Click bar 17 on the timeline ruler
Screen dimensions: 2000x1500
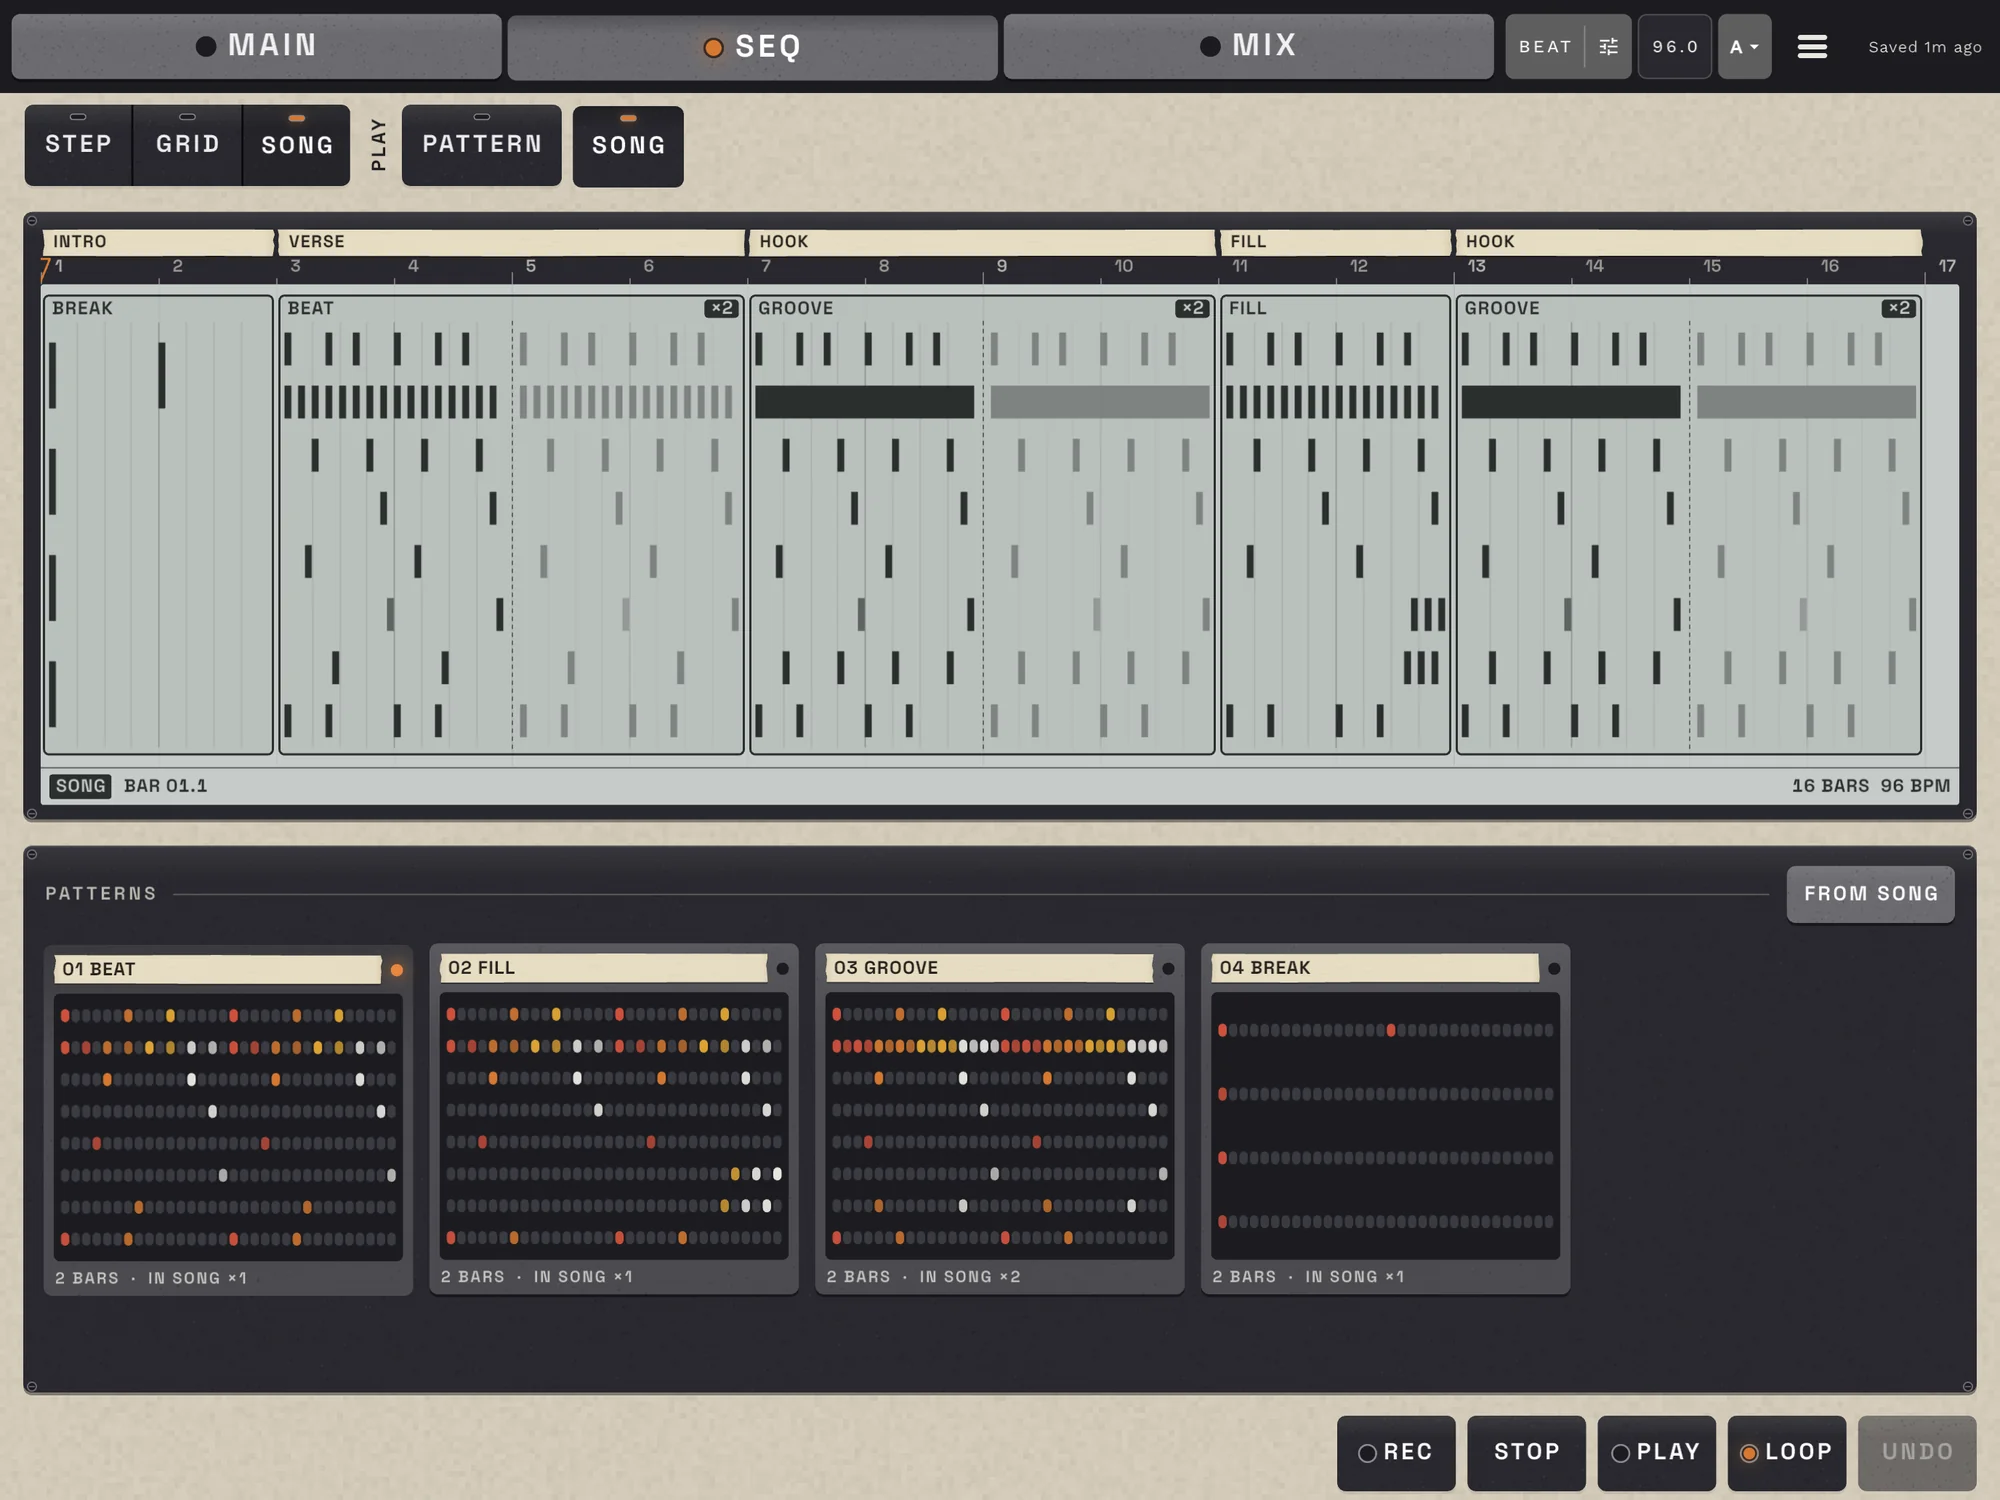click(x=1946, y=266)
